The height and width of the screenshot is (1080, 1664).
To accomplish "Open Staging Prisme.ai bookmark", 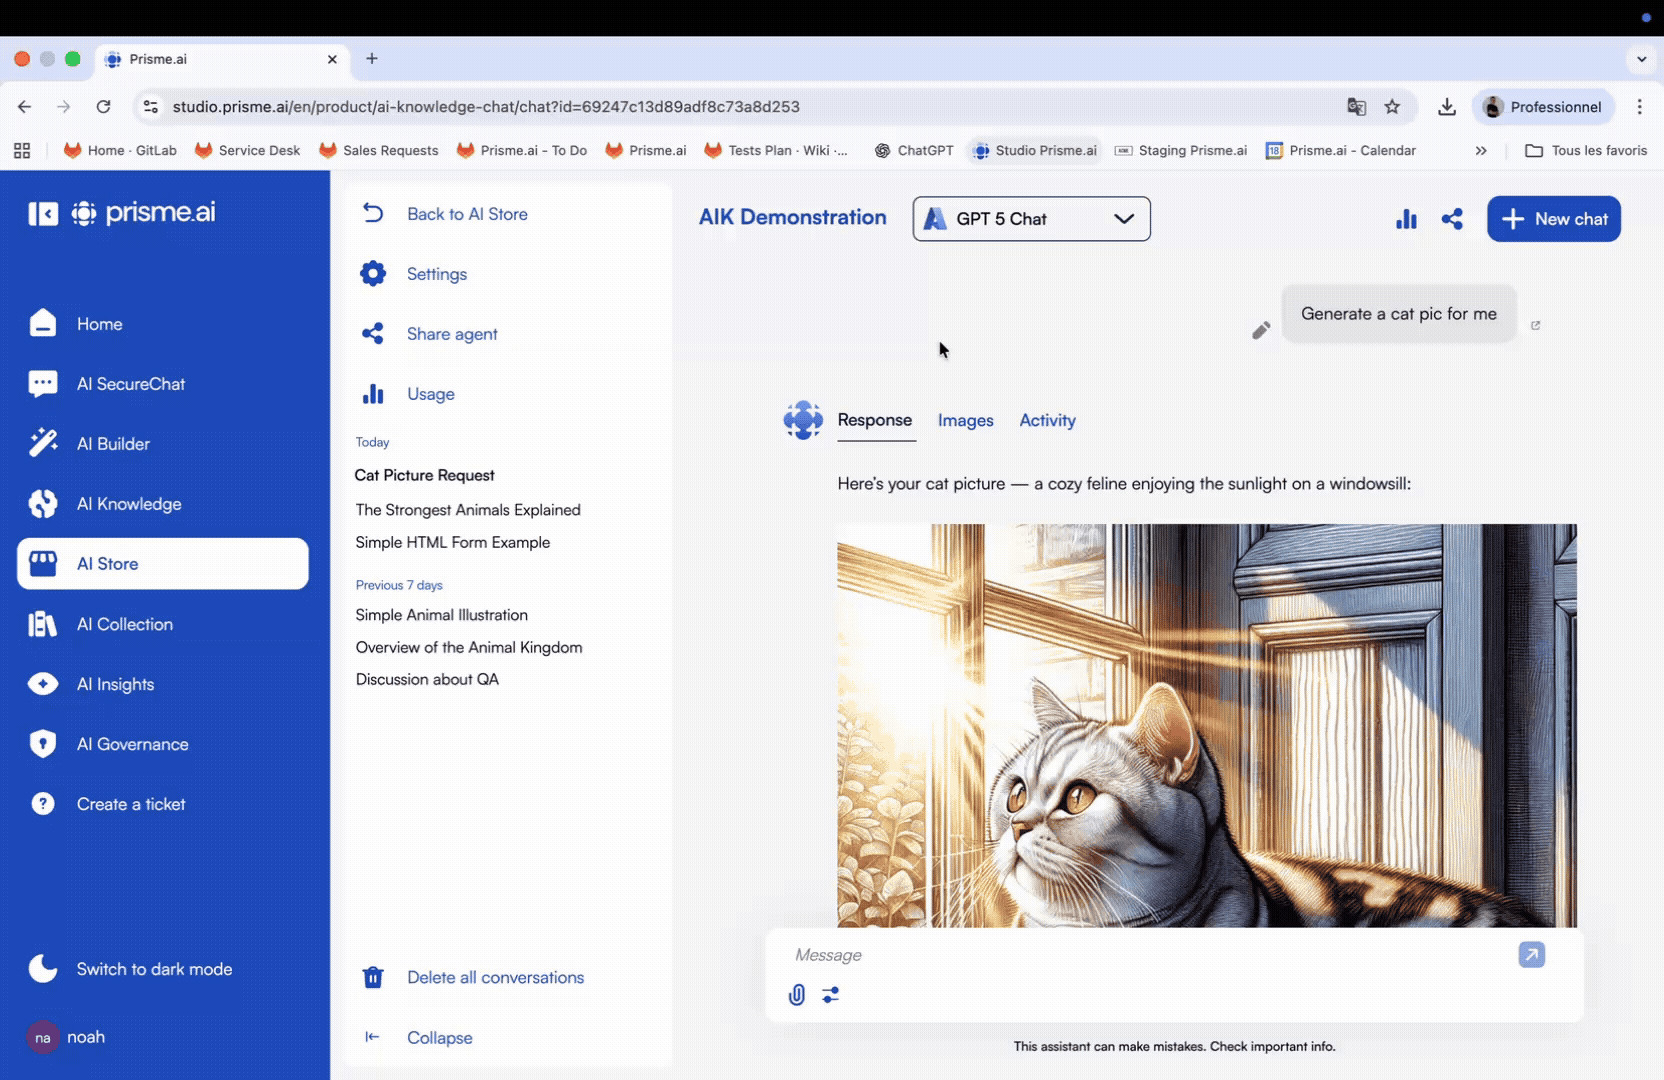I will click(1181, 151).
